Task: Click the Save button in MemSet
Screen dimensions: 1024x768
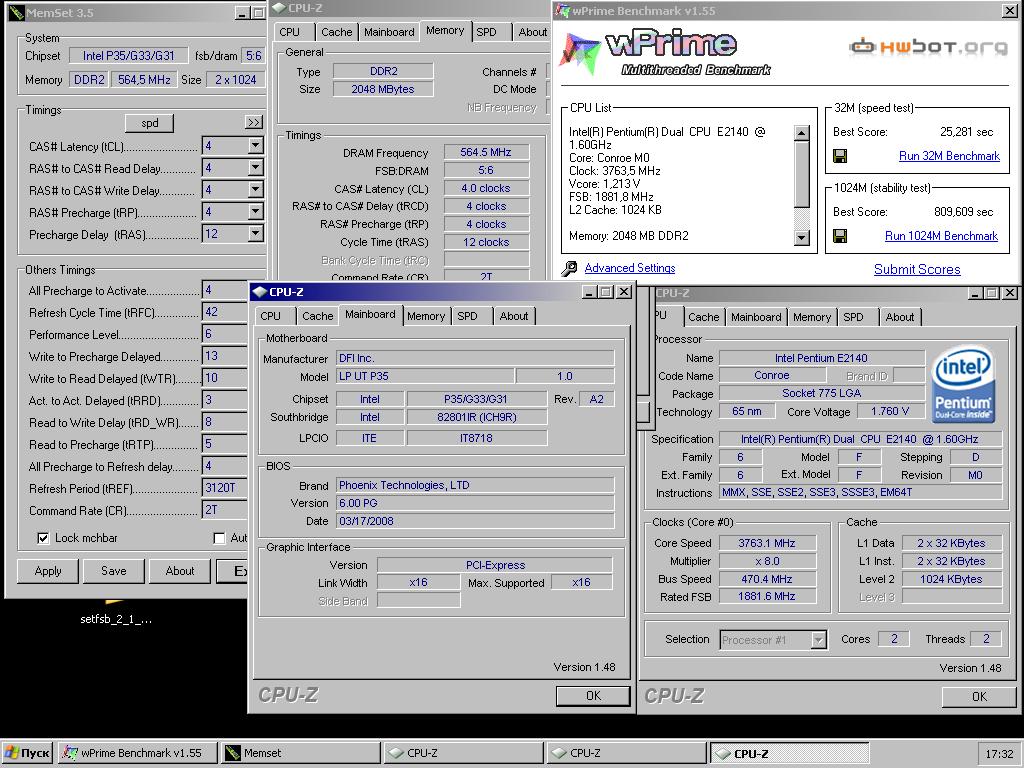Action: (x=114, y=571)
